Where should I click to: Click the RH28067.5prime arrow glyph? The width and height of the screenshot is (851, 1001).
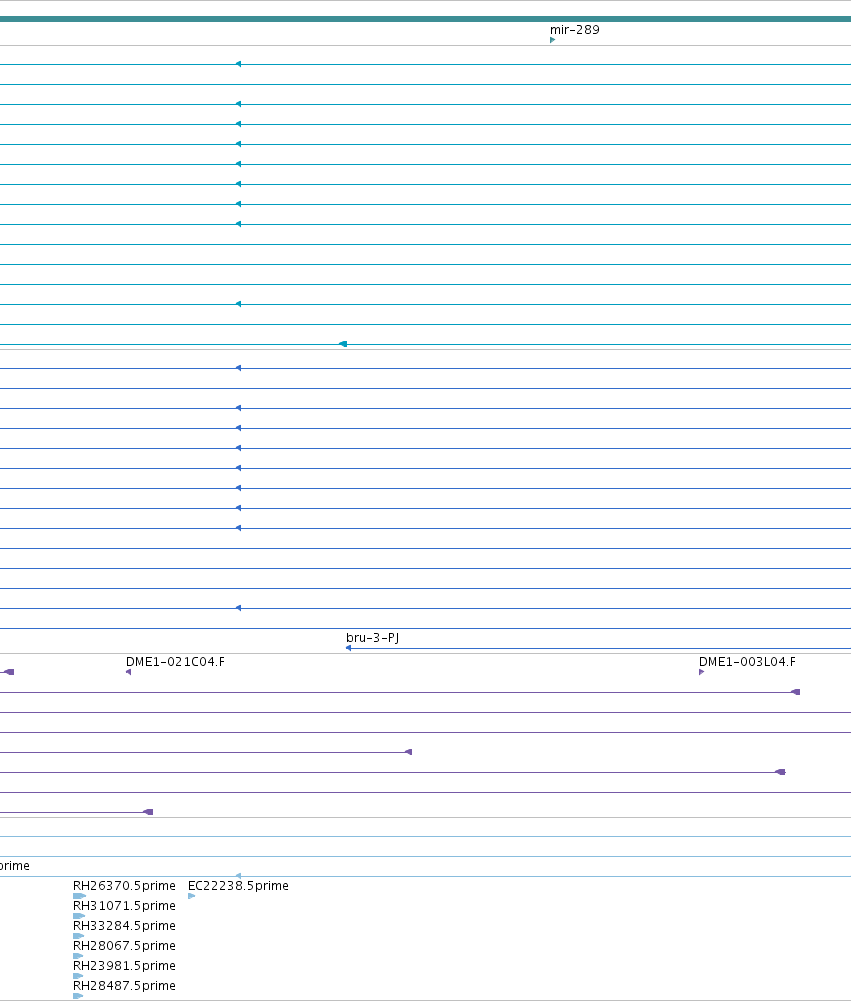click(78, 956)
